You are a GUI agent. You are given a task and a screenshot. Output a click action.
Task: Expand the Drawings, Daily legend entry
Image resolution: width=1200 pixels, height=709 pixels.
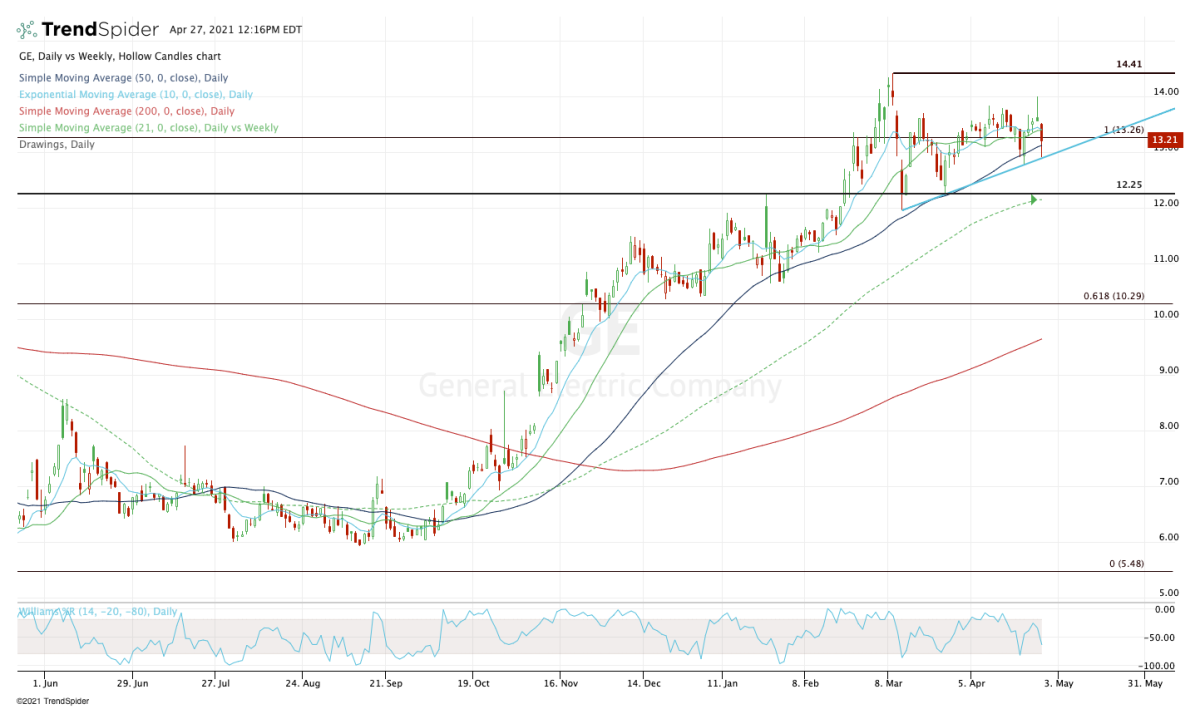point(58,144)
